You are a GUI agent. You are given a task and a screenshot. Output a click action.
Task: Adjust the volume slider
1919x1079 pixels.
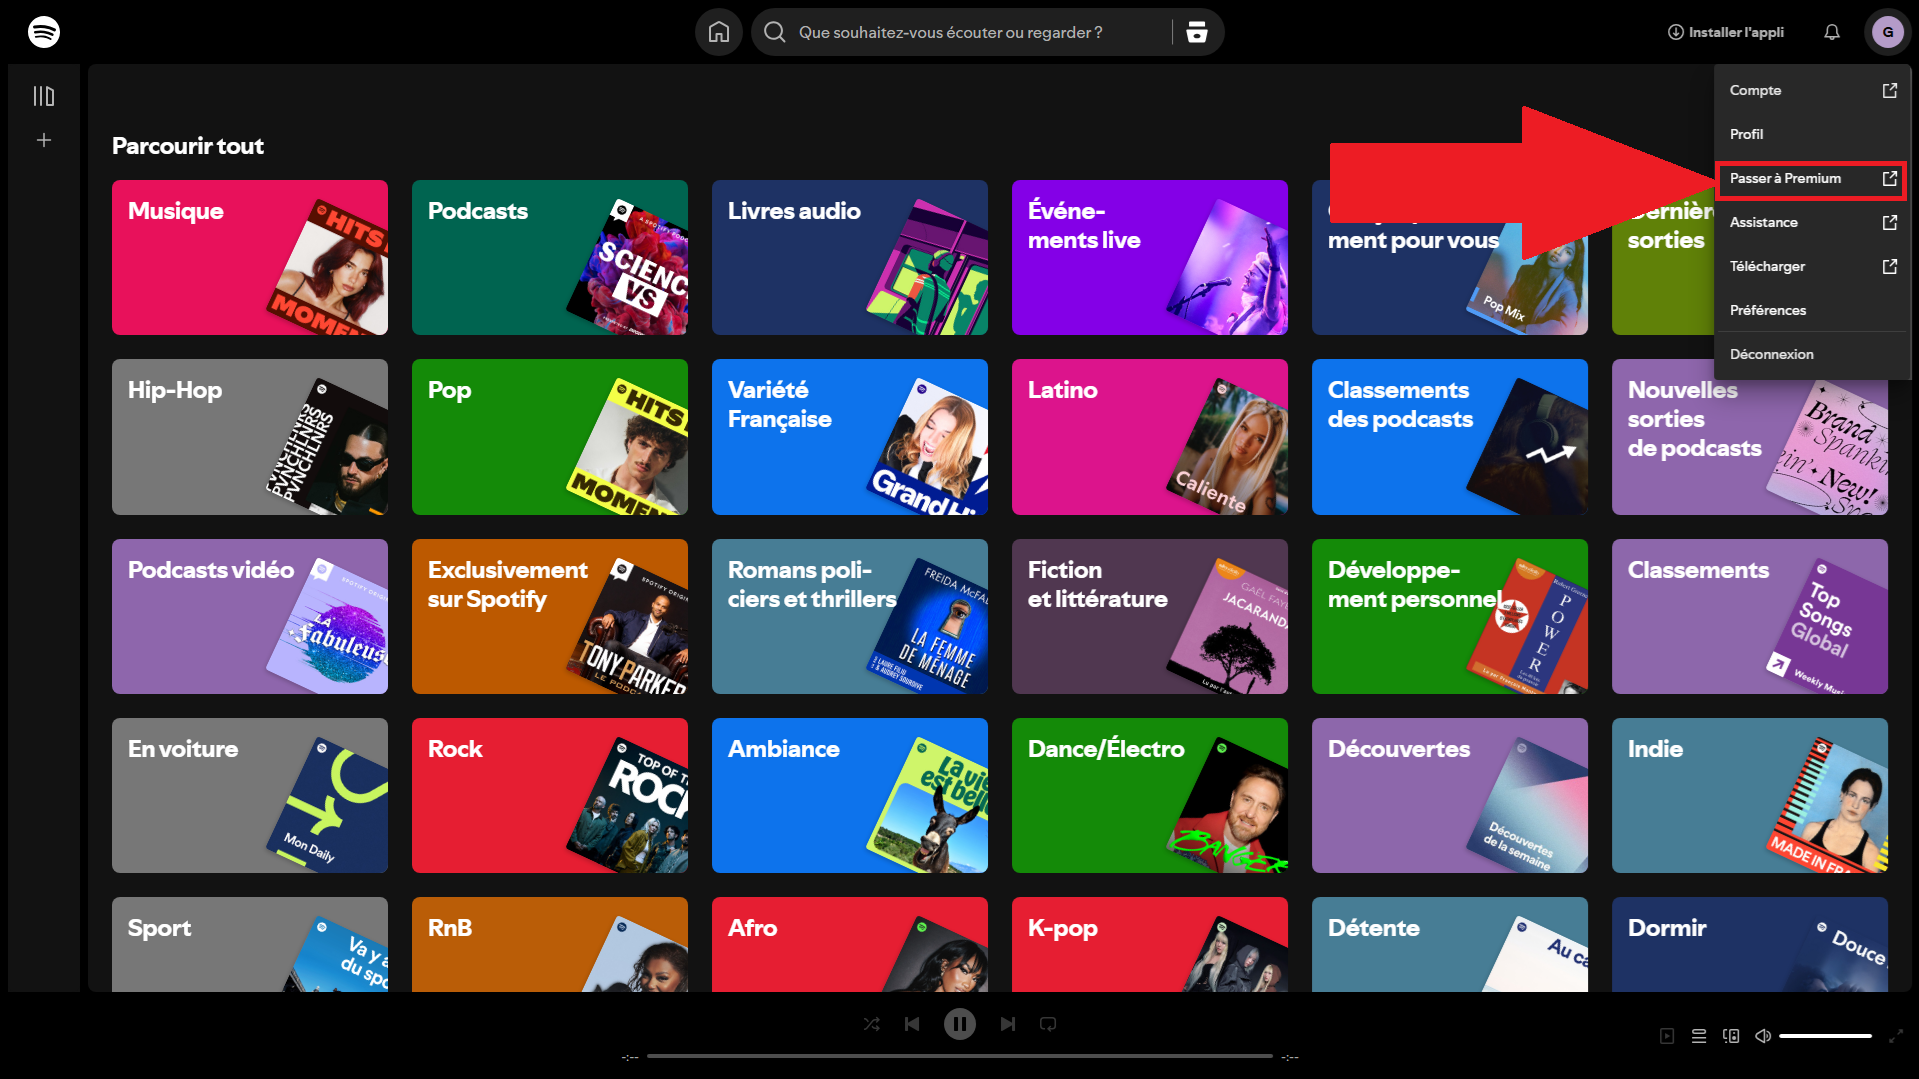click(1824, 1036)
